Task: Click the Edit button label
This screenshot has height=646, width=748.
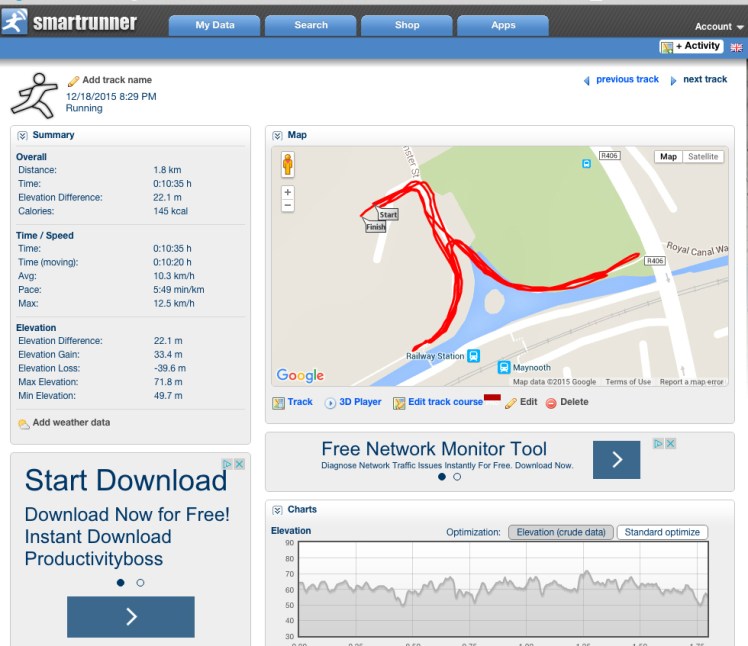Action: pos(528,402)
